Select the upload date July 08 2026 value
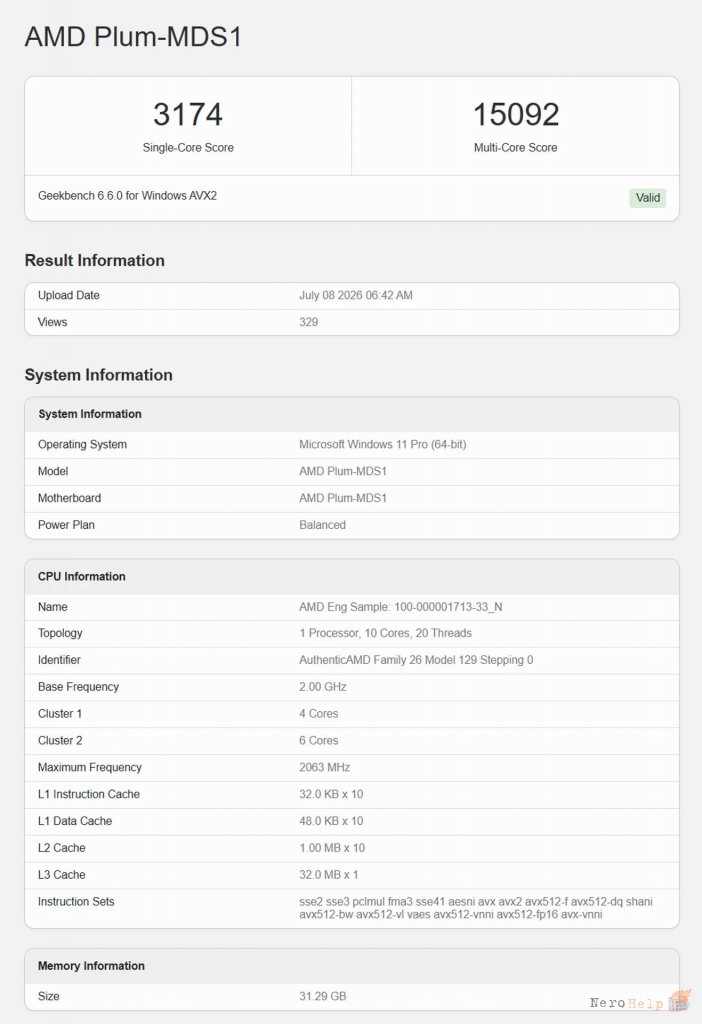This screenshot has width=702, height=1024. (356, 295)
